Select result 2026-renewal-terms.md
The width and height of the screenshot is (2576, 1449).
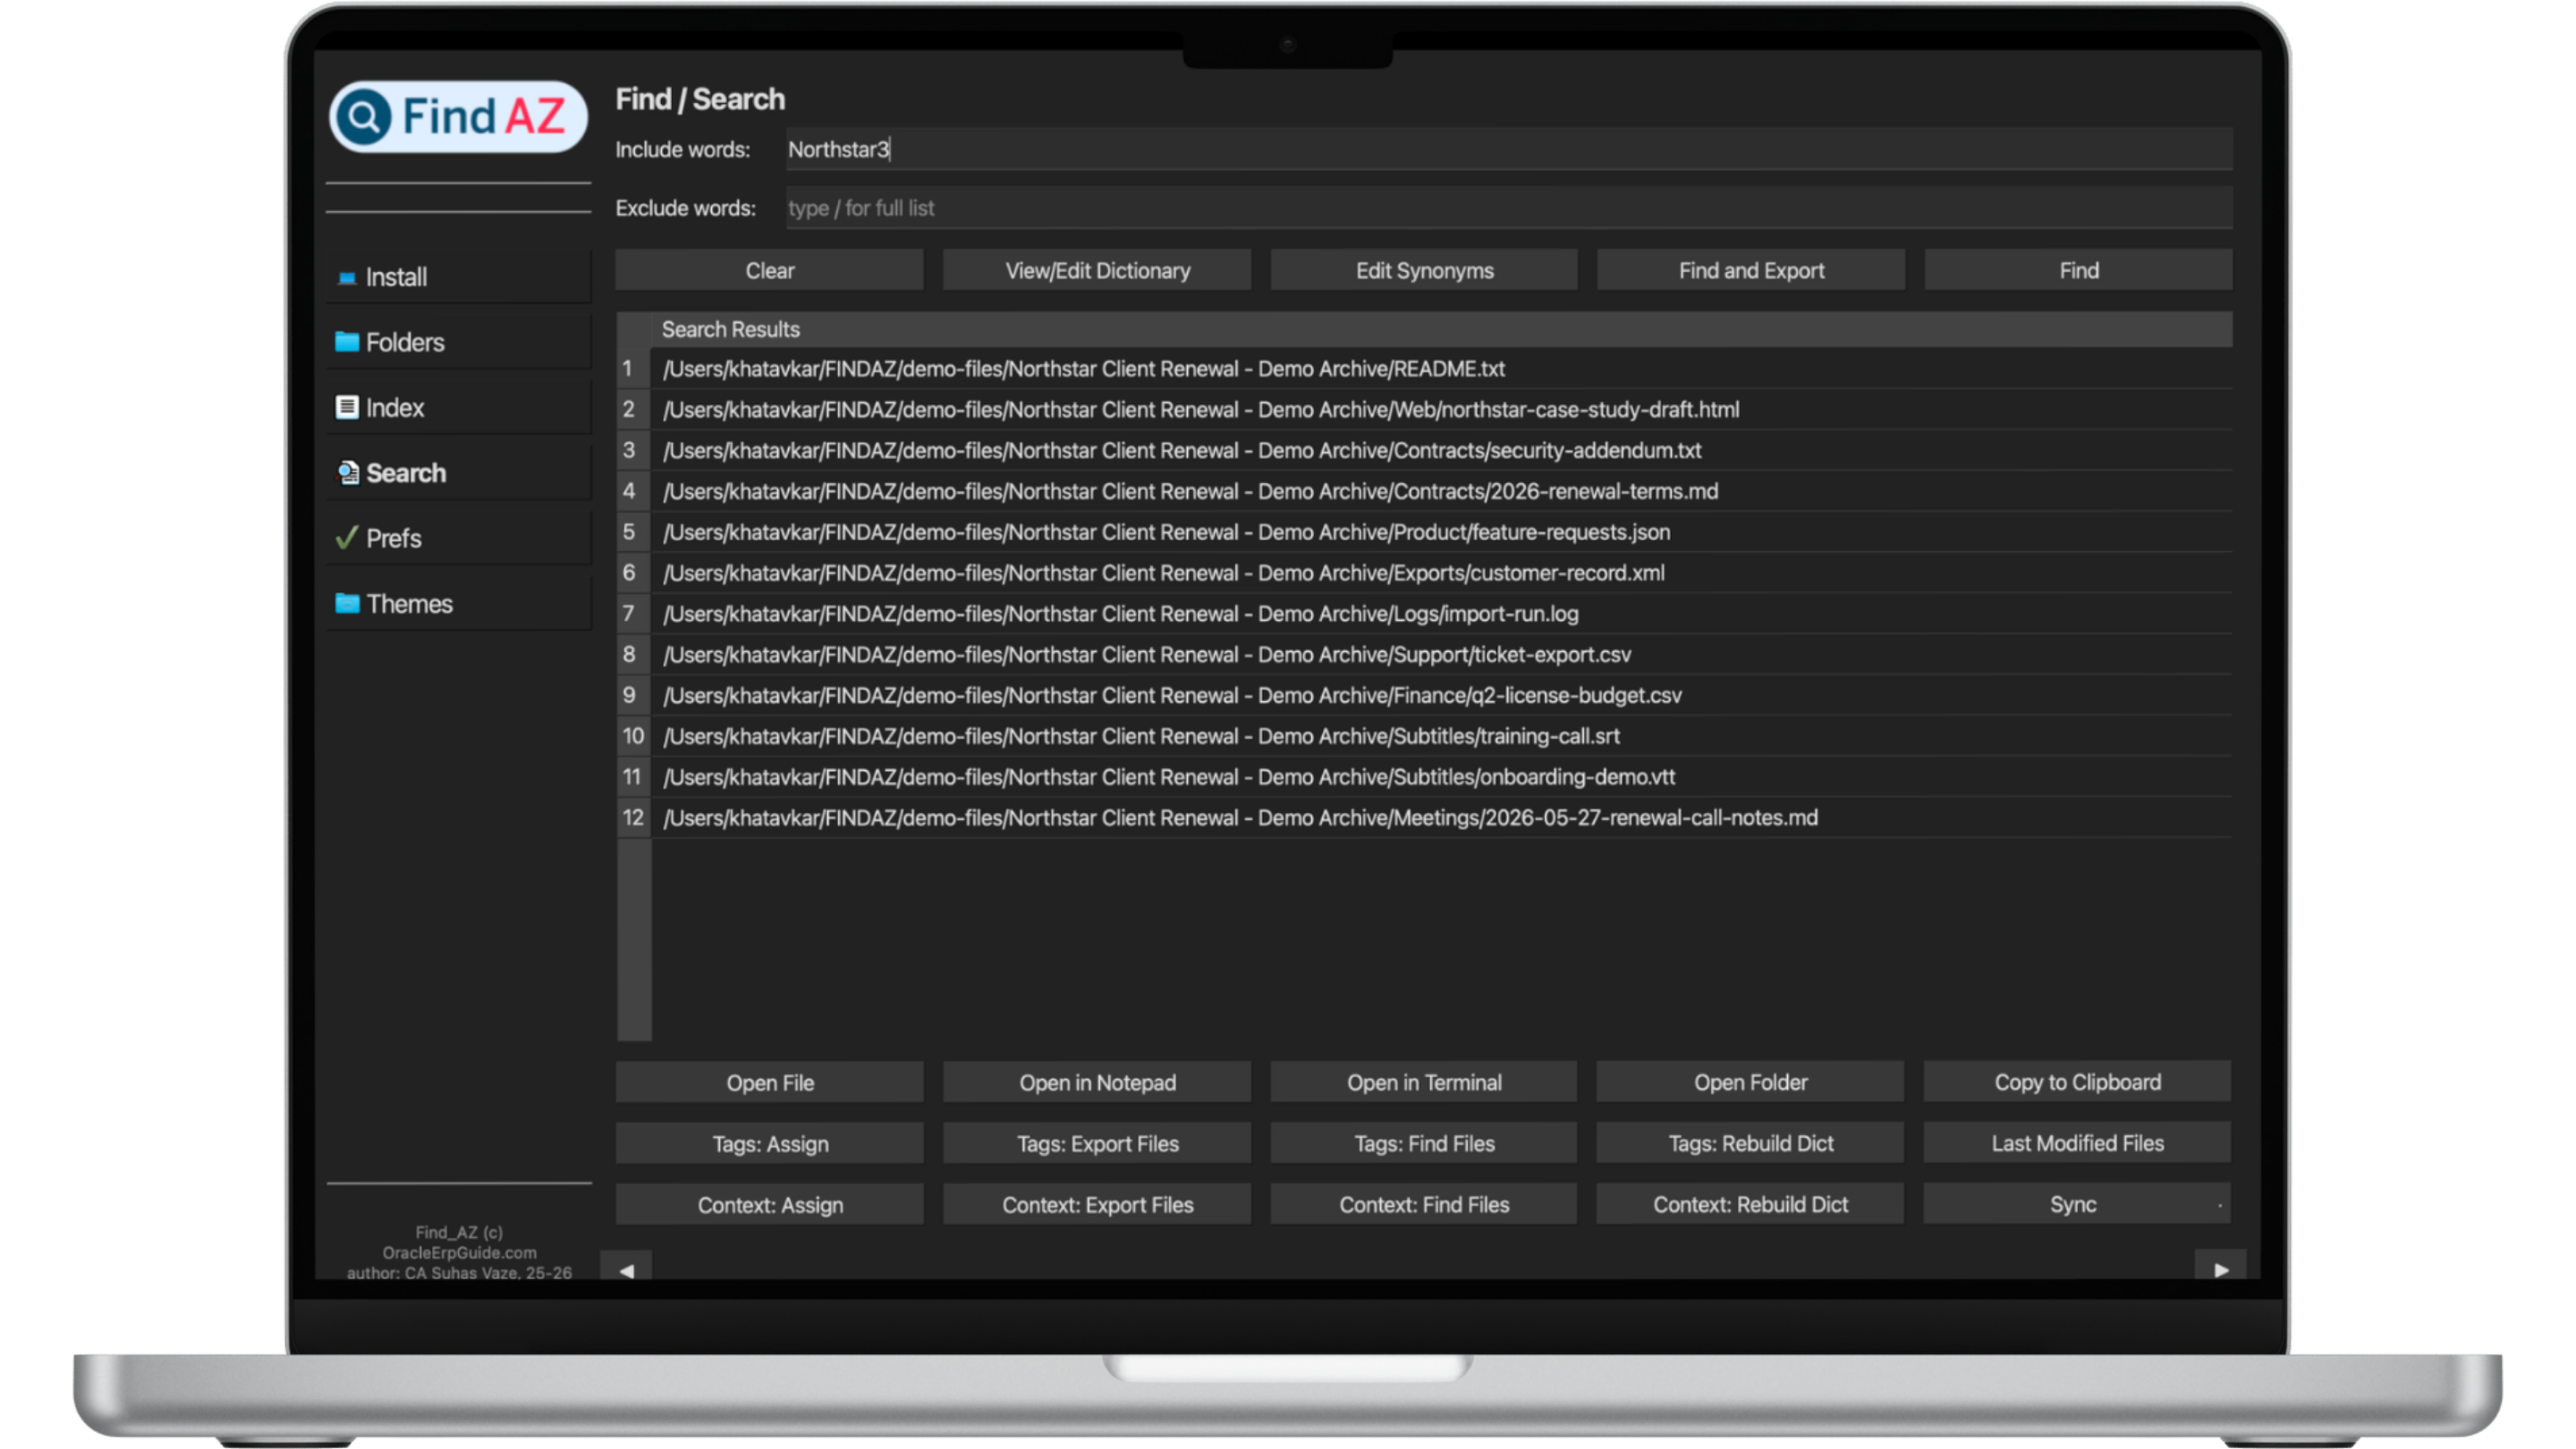coord(1442,491)
